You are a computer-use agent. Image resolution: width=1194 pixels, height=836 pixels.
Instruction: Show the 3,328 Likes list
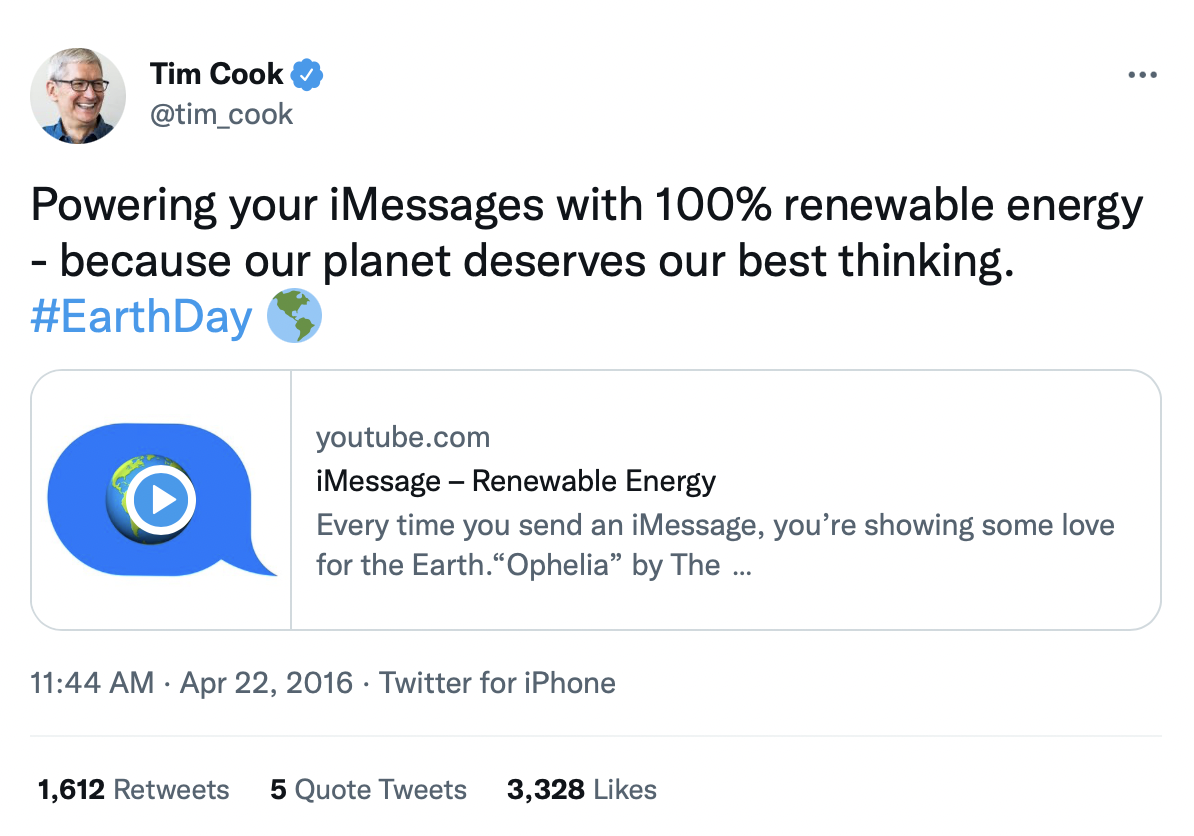[x=581, y=789]
